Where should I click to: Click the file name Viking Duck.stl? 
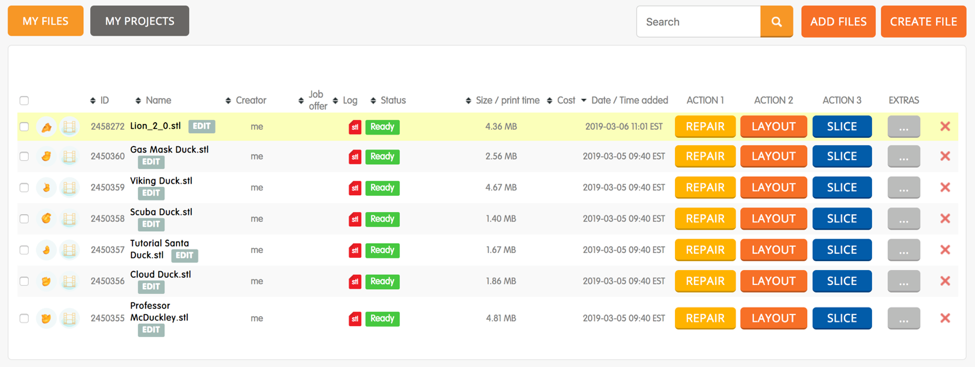pyautogui.click(x=161, y=181)
